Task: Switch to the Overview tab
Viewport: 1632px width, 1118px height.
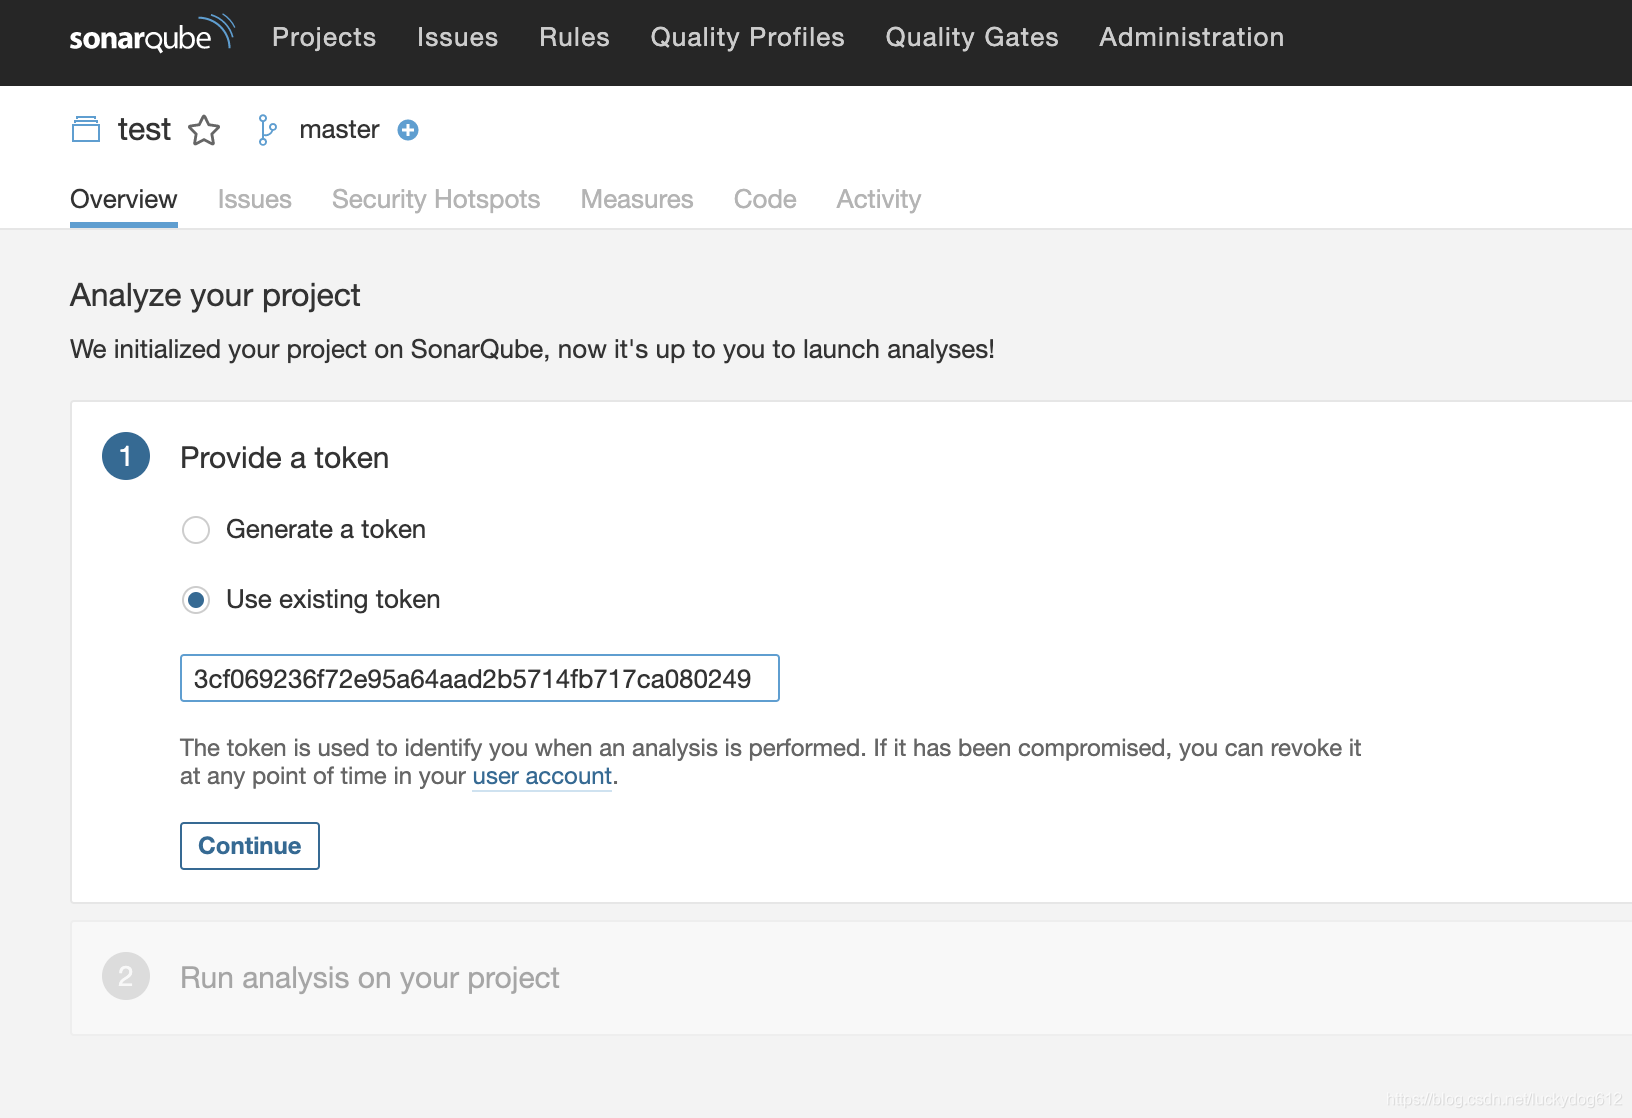Action: pyautogui.click(x=124, y=199)
